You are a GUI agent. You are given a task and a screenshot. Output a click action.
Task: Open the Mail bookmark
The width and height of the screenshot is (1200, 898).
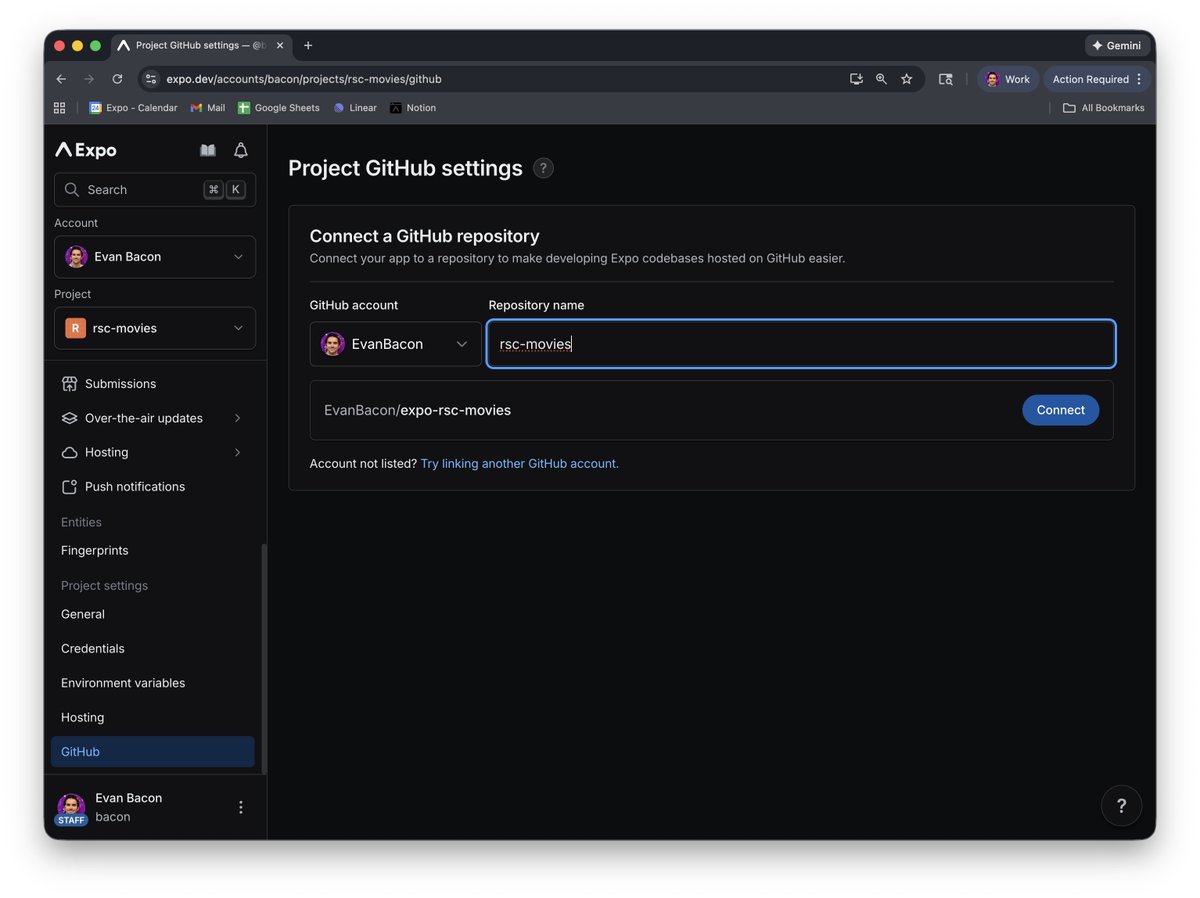208,108
